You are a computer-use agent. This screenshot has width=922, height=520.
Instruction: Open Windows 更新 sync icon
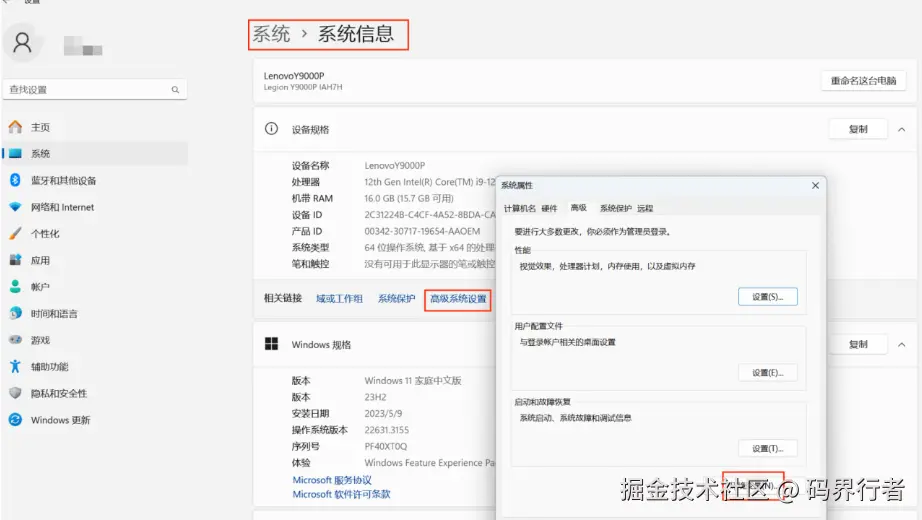[15, 420]
